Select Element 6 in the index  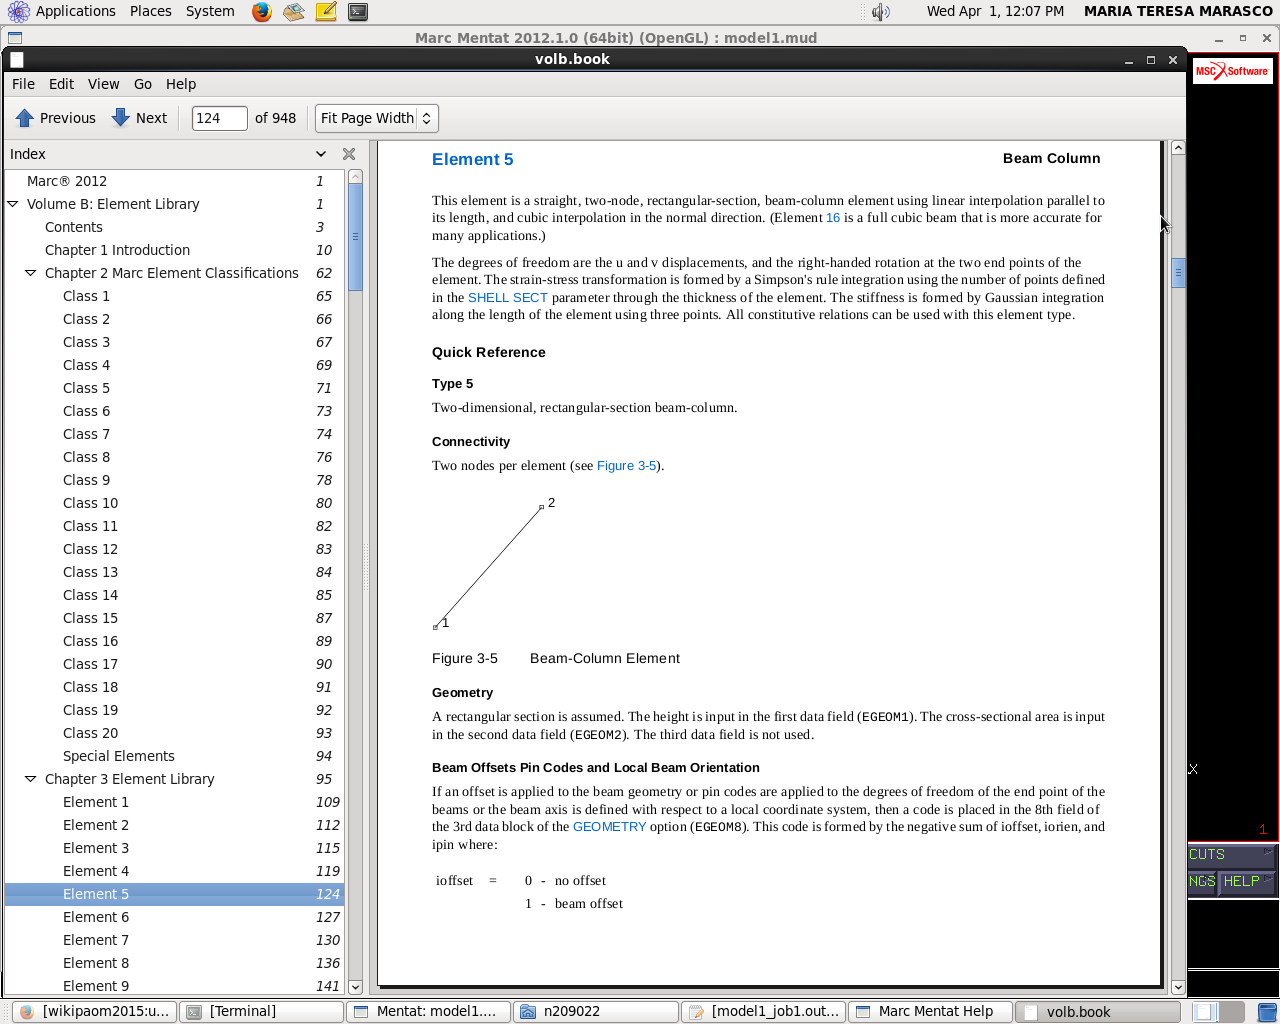175,917
